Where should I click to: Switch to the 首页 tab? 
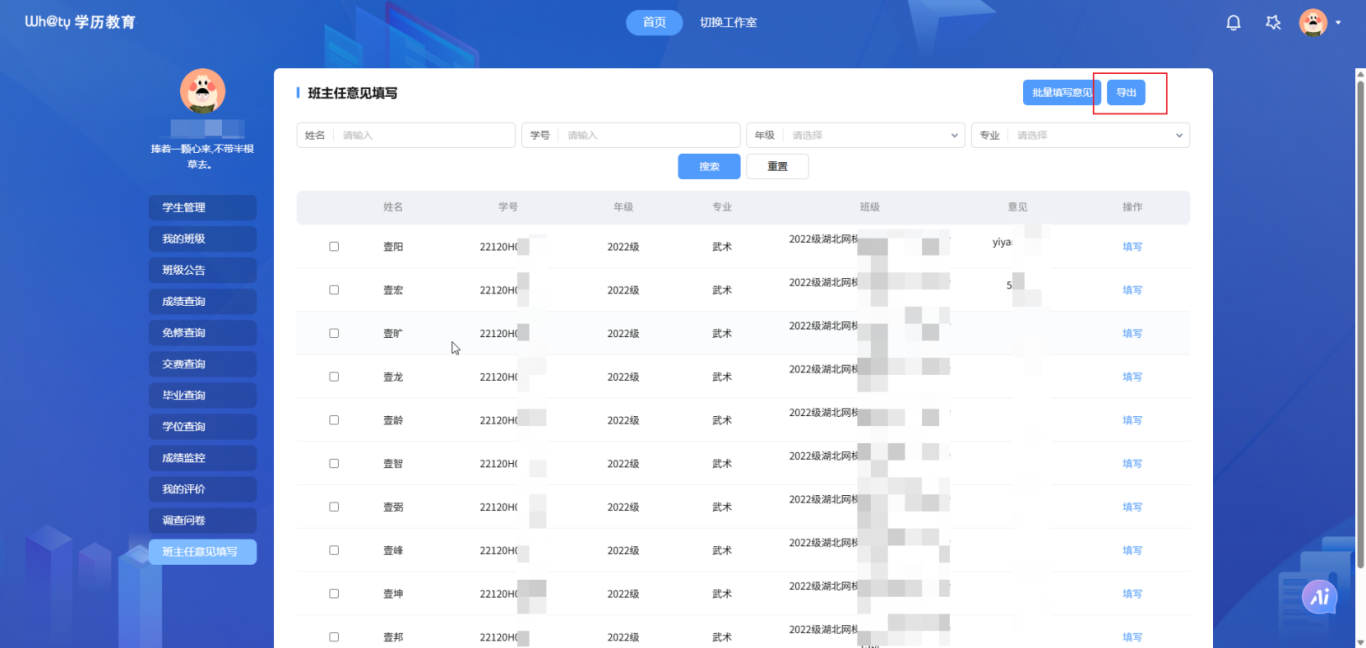[654, 22]
